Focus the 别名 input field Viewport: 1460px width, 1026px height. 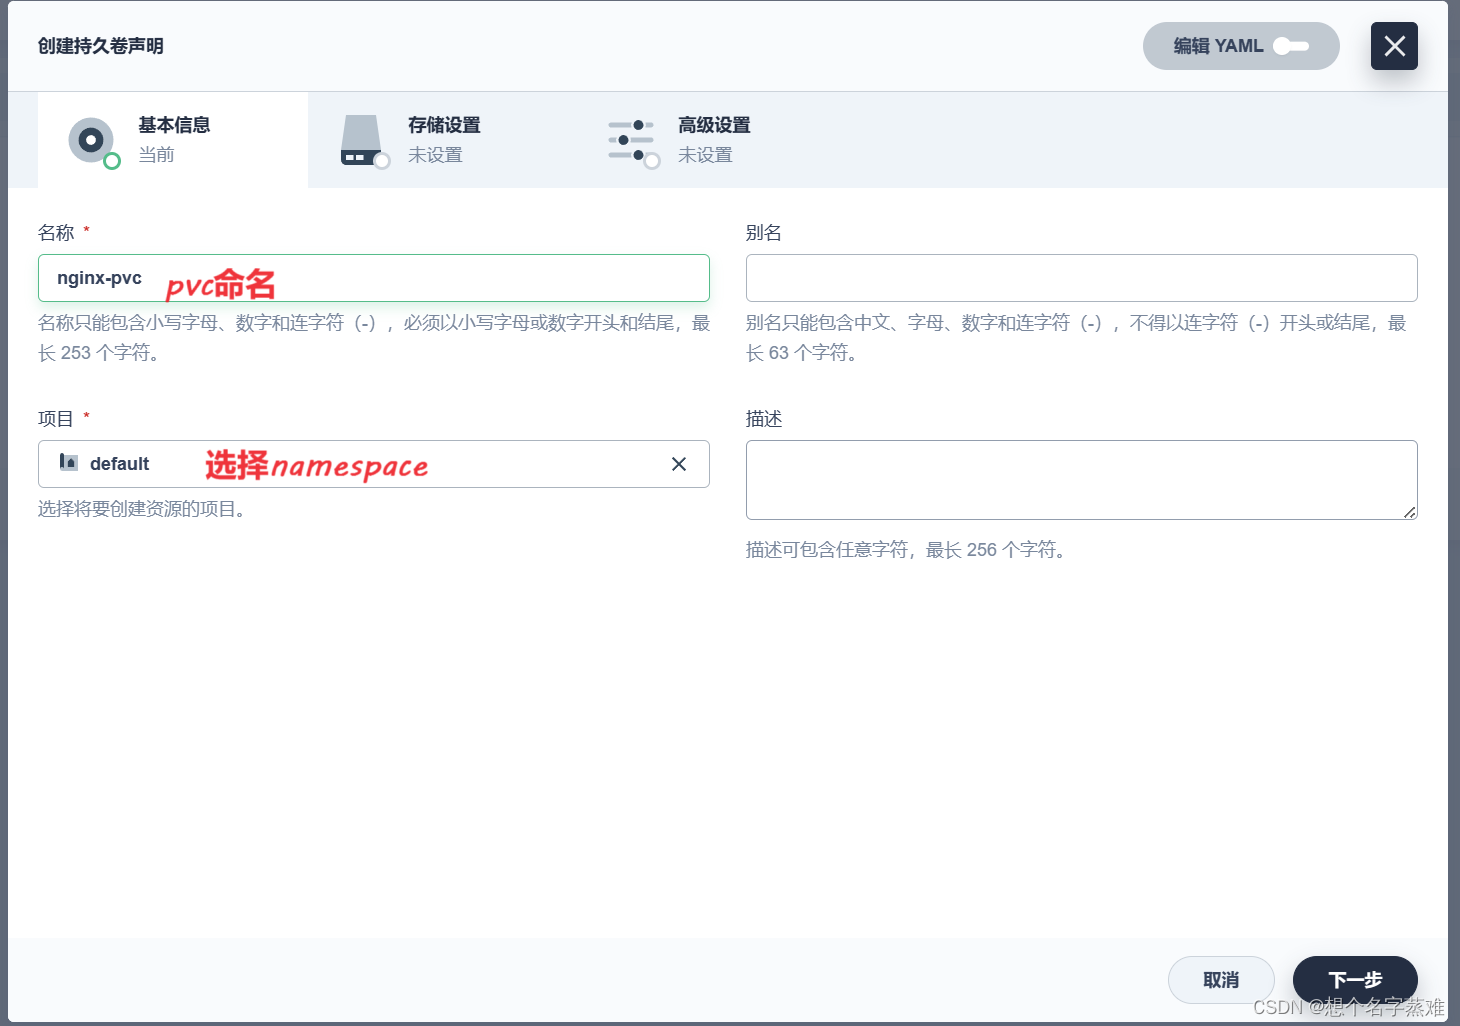1082,278
